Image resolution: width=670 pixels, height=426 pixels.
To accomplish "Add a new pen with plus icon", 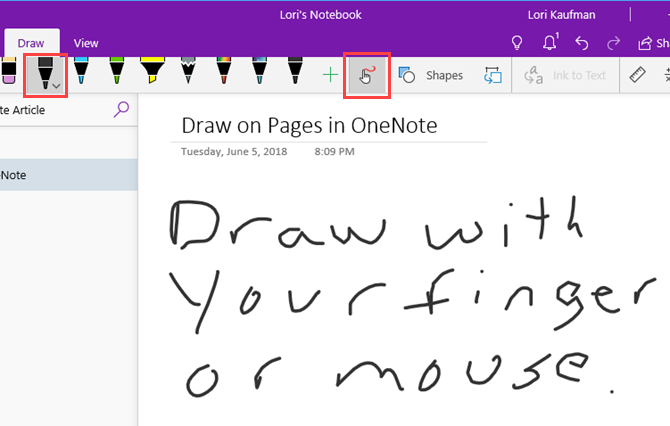I will click(330, 75).
